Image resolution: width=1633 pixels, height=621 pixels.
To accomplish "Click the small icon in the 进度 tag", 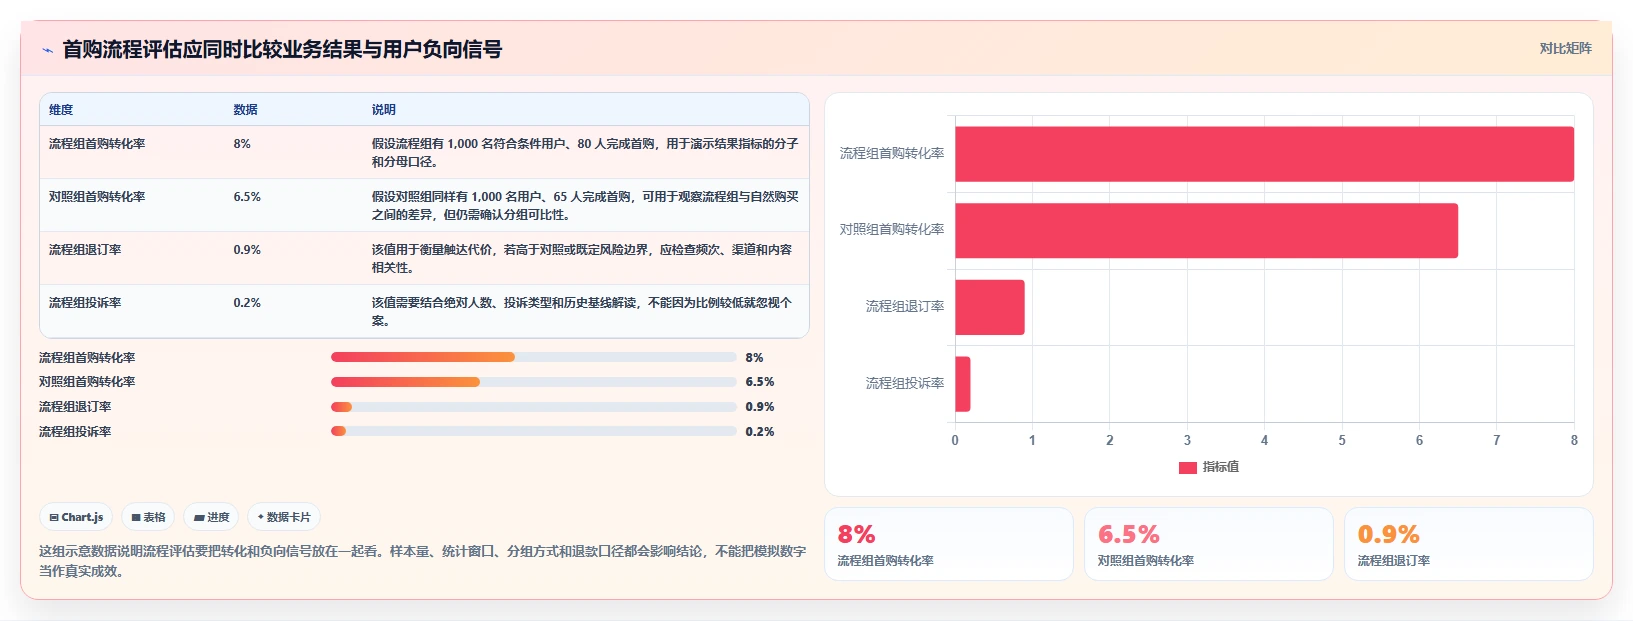I will (199, 517).
